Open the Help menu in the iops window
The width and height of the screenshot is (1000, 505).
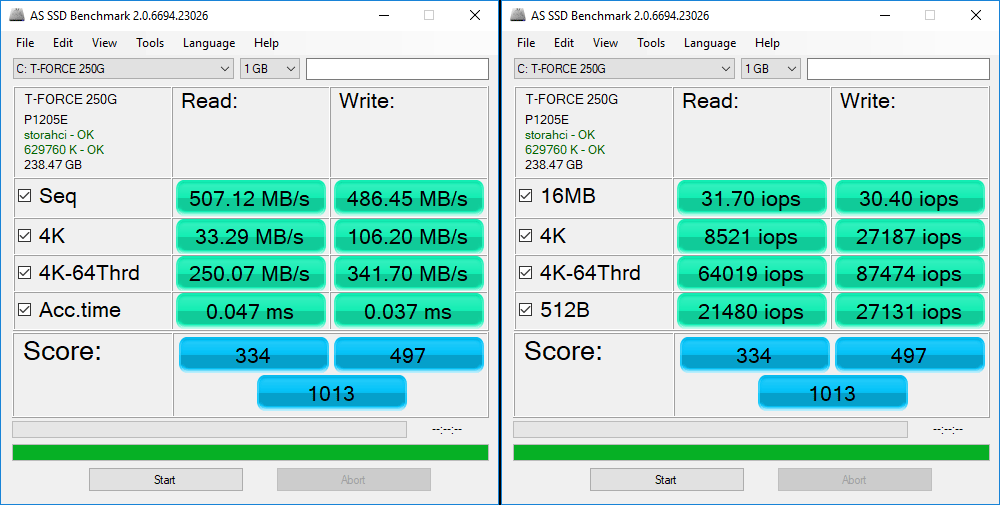click(x=767, y=43)
